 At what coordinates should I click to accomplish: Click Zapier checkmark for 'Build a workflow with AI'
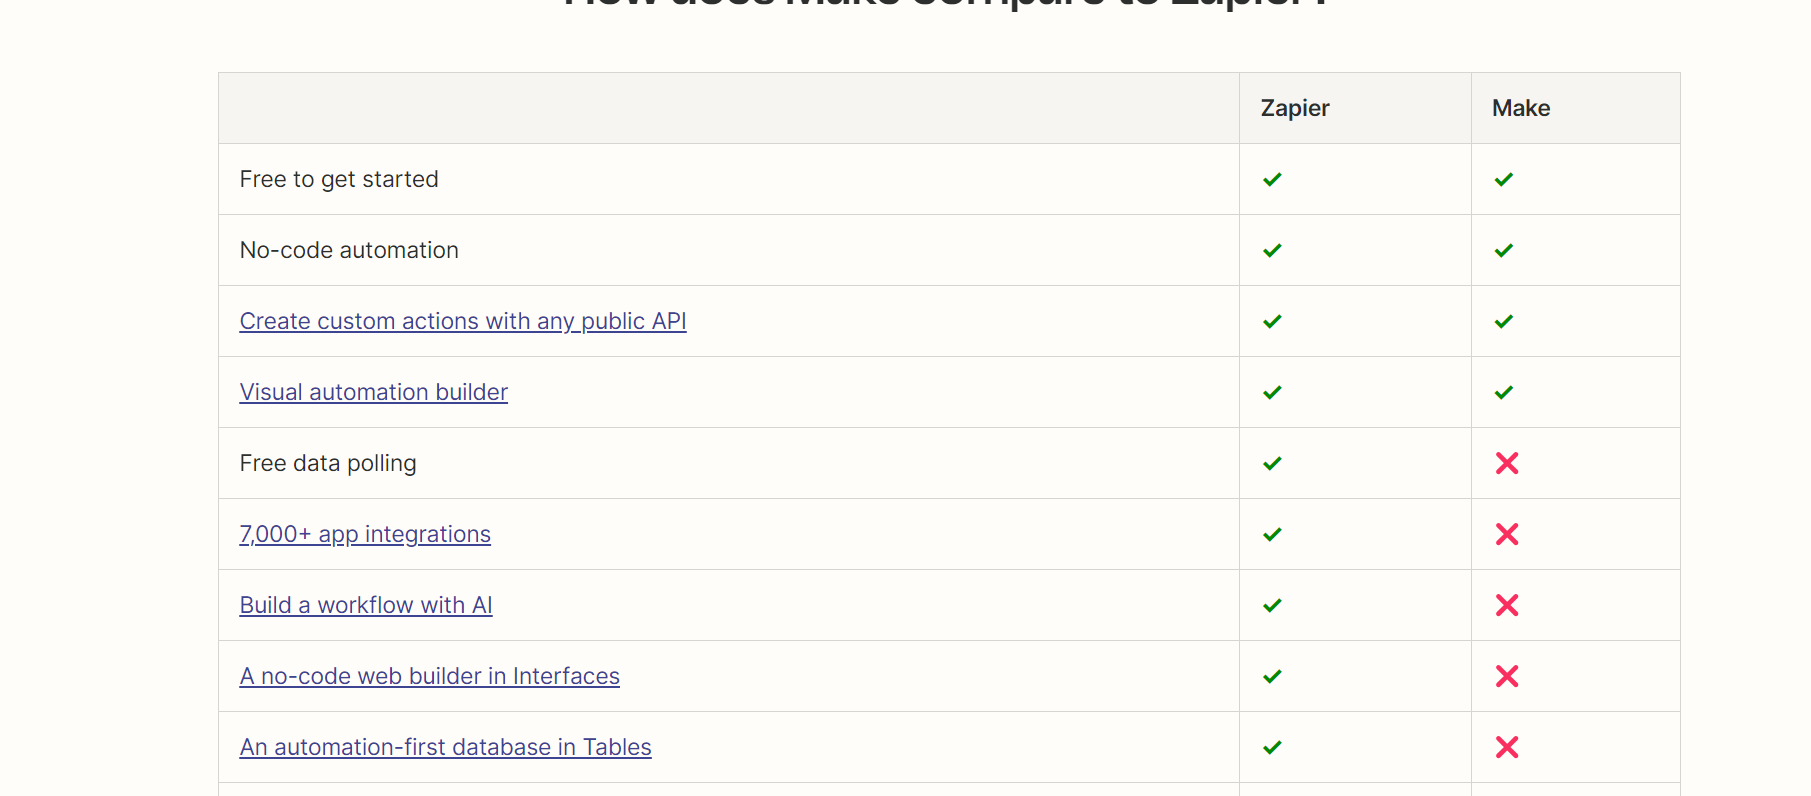click(x=1272, y=605)
